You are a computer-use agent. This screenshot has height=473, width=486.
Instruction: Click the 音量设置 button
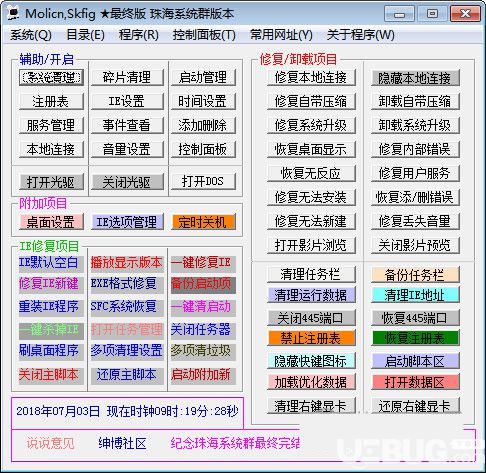pyautogui.click(x=127, y=149)
